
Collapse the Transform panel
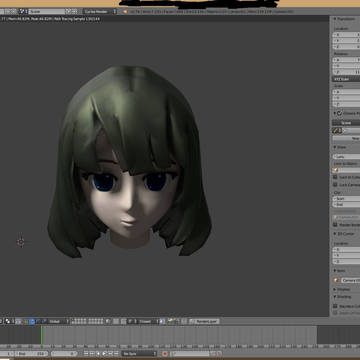point(335,19)
